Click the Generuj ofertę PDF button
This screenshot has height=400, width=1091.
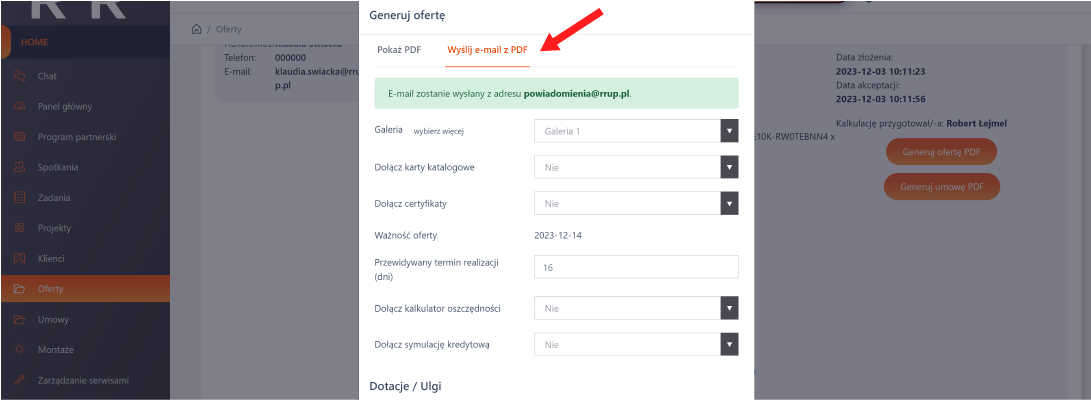pos(940,151)
